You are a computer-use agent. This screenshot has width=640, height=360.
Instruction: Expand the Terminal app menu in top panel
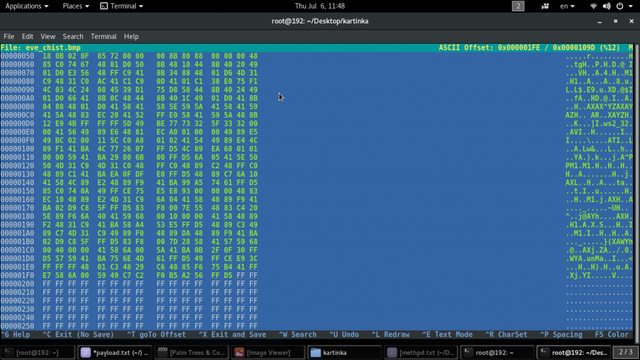click(x=122, y=6)
